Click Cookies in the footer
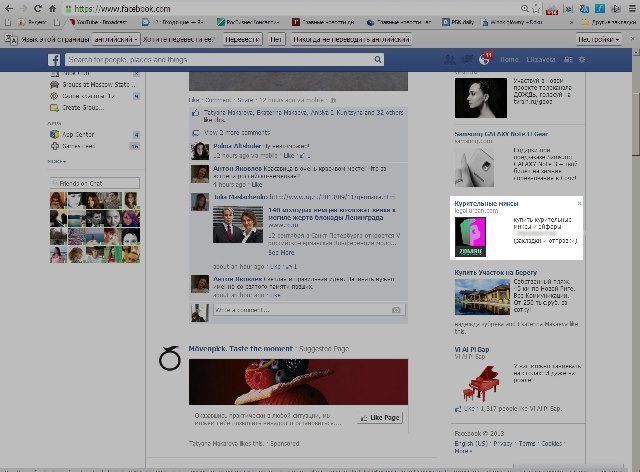The height and width of the screenshot is (472, 640). [x=552, y=443]
